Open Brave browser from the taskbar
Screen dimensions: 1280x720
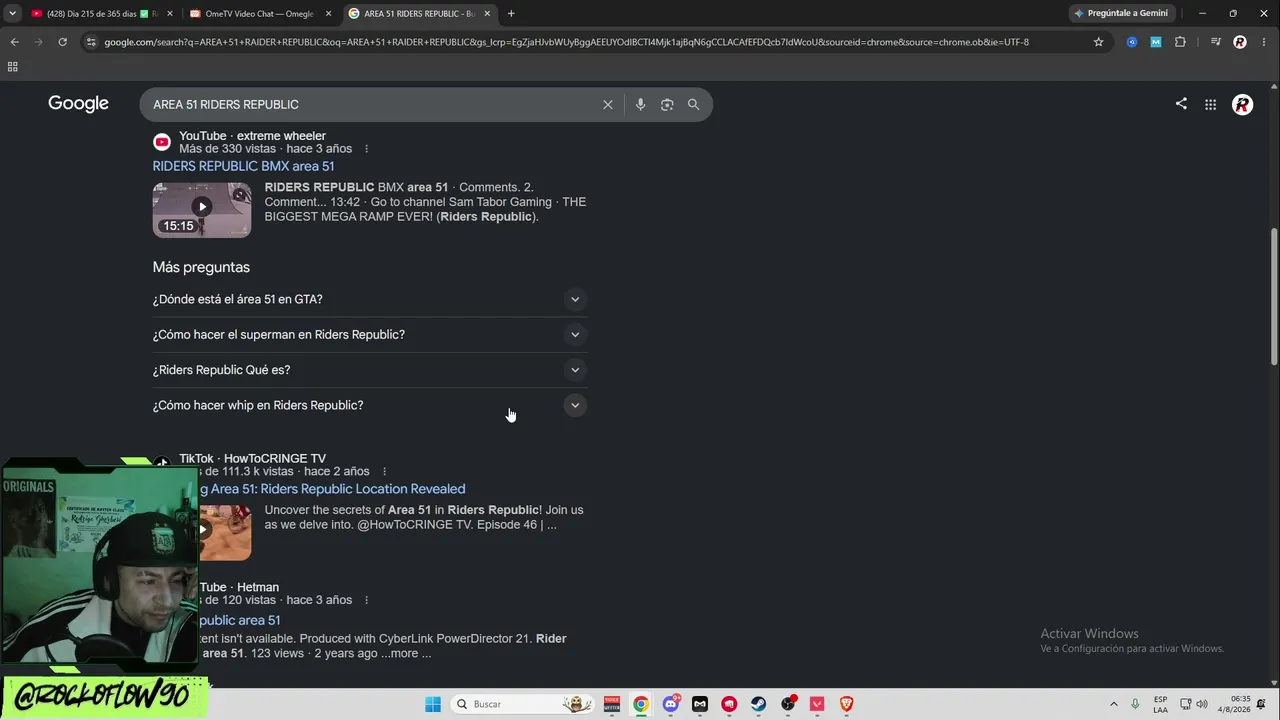click(847, 704)
